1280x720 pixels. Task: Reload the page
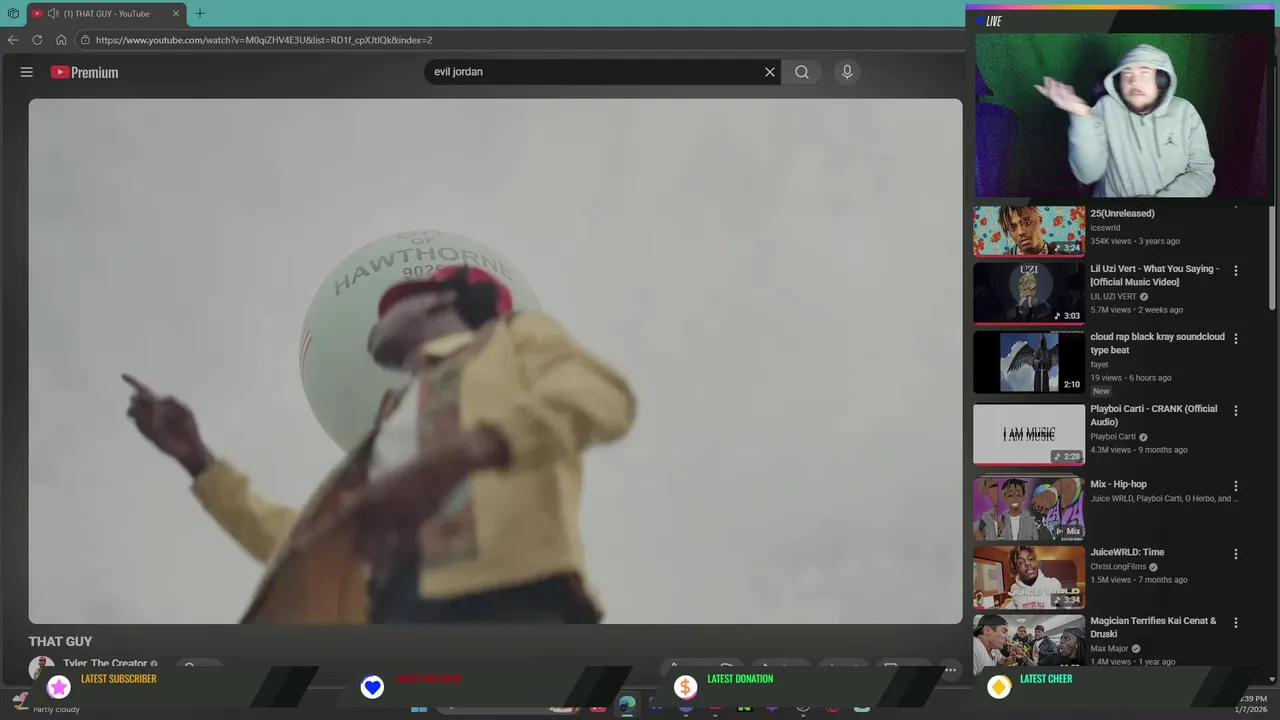pyautogui.click(x=37, y=40)
